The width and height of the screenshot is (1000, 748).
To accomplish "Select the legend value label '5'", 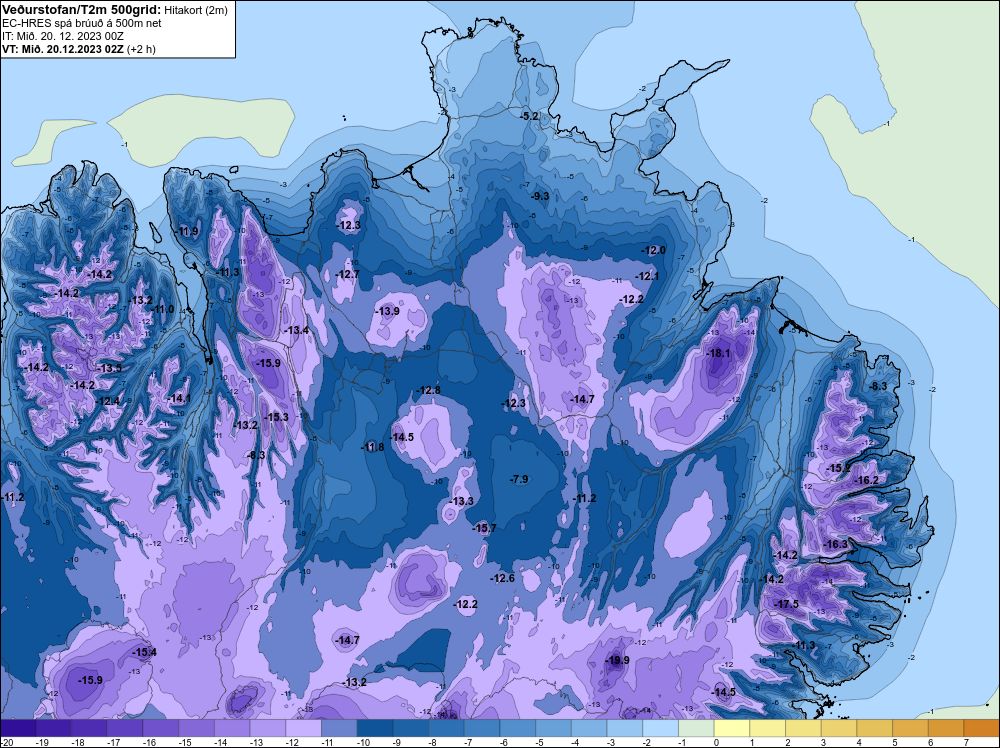I will pyautogui.click(x=895, y=742).
